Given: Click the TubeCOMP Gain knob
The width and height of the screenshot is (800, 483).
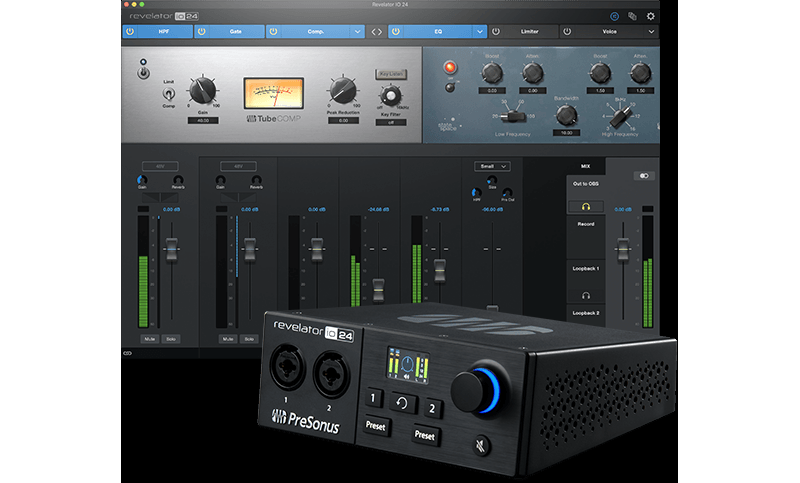Looking at the screenshot, I should (x=203, y=91).
